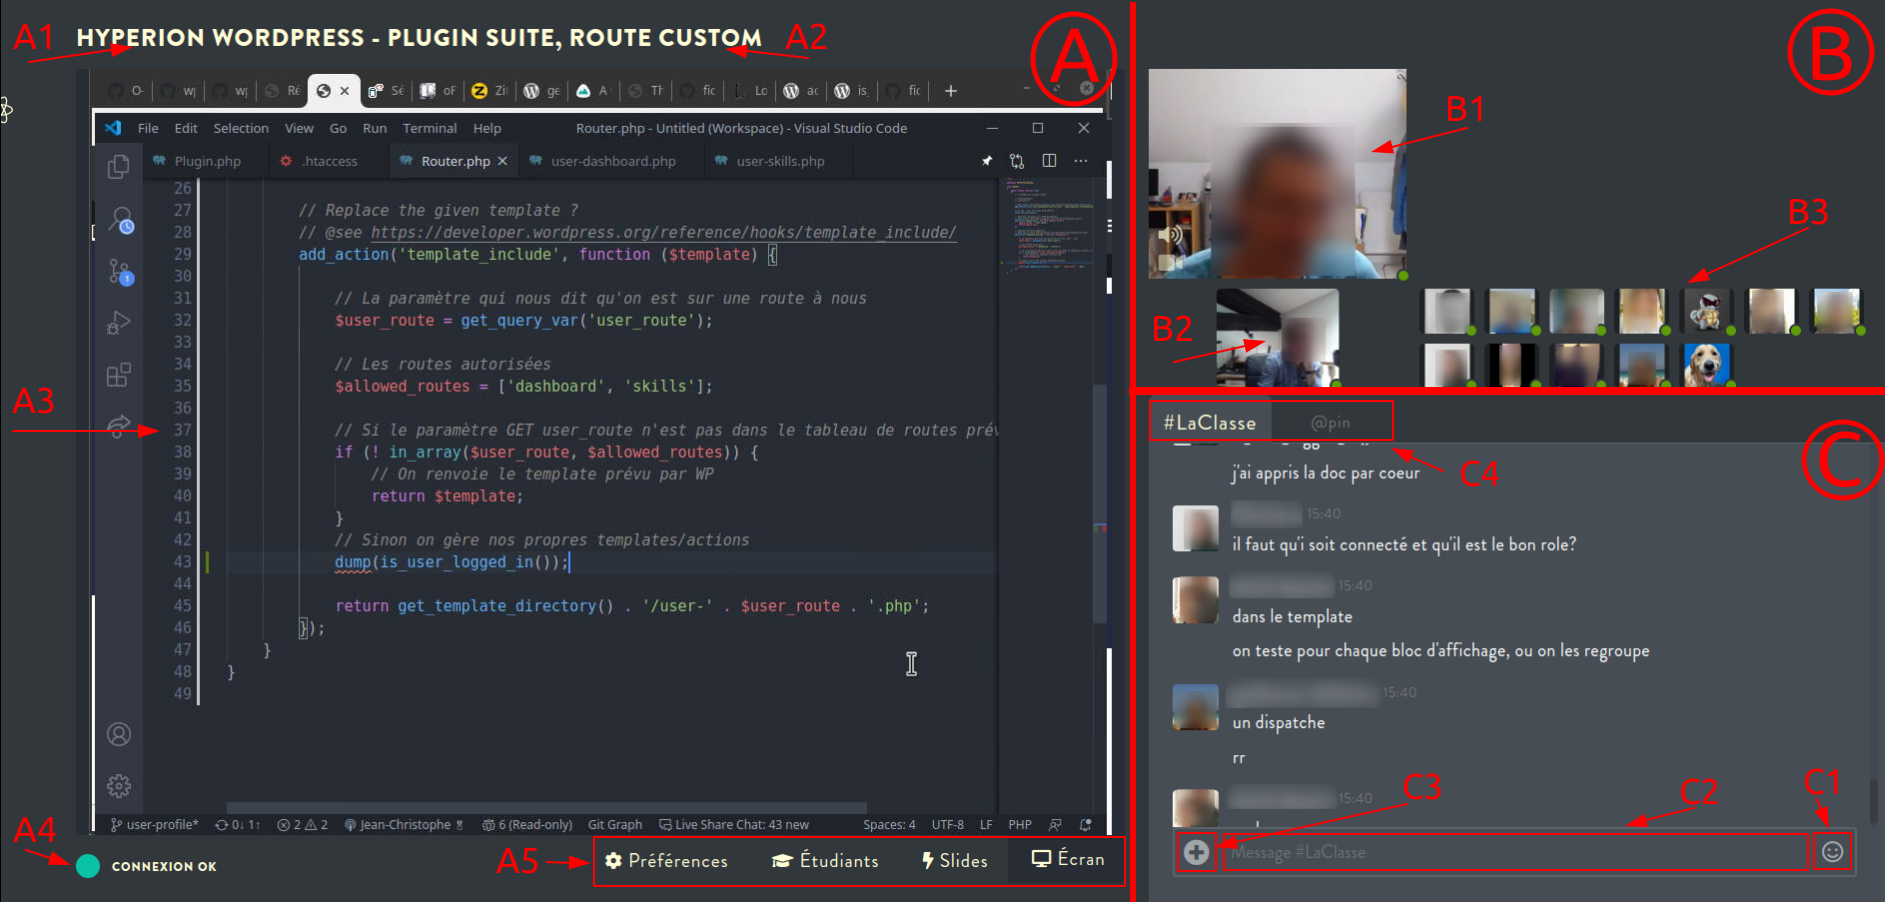The width and height of the screenshot is (1885, 902).
Task: Click the golden retriever student avatar
Action: [x=1706, y=365]
